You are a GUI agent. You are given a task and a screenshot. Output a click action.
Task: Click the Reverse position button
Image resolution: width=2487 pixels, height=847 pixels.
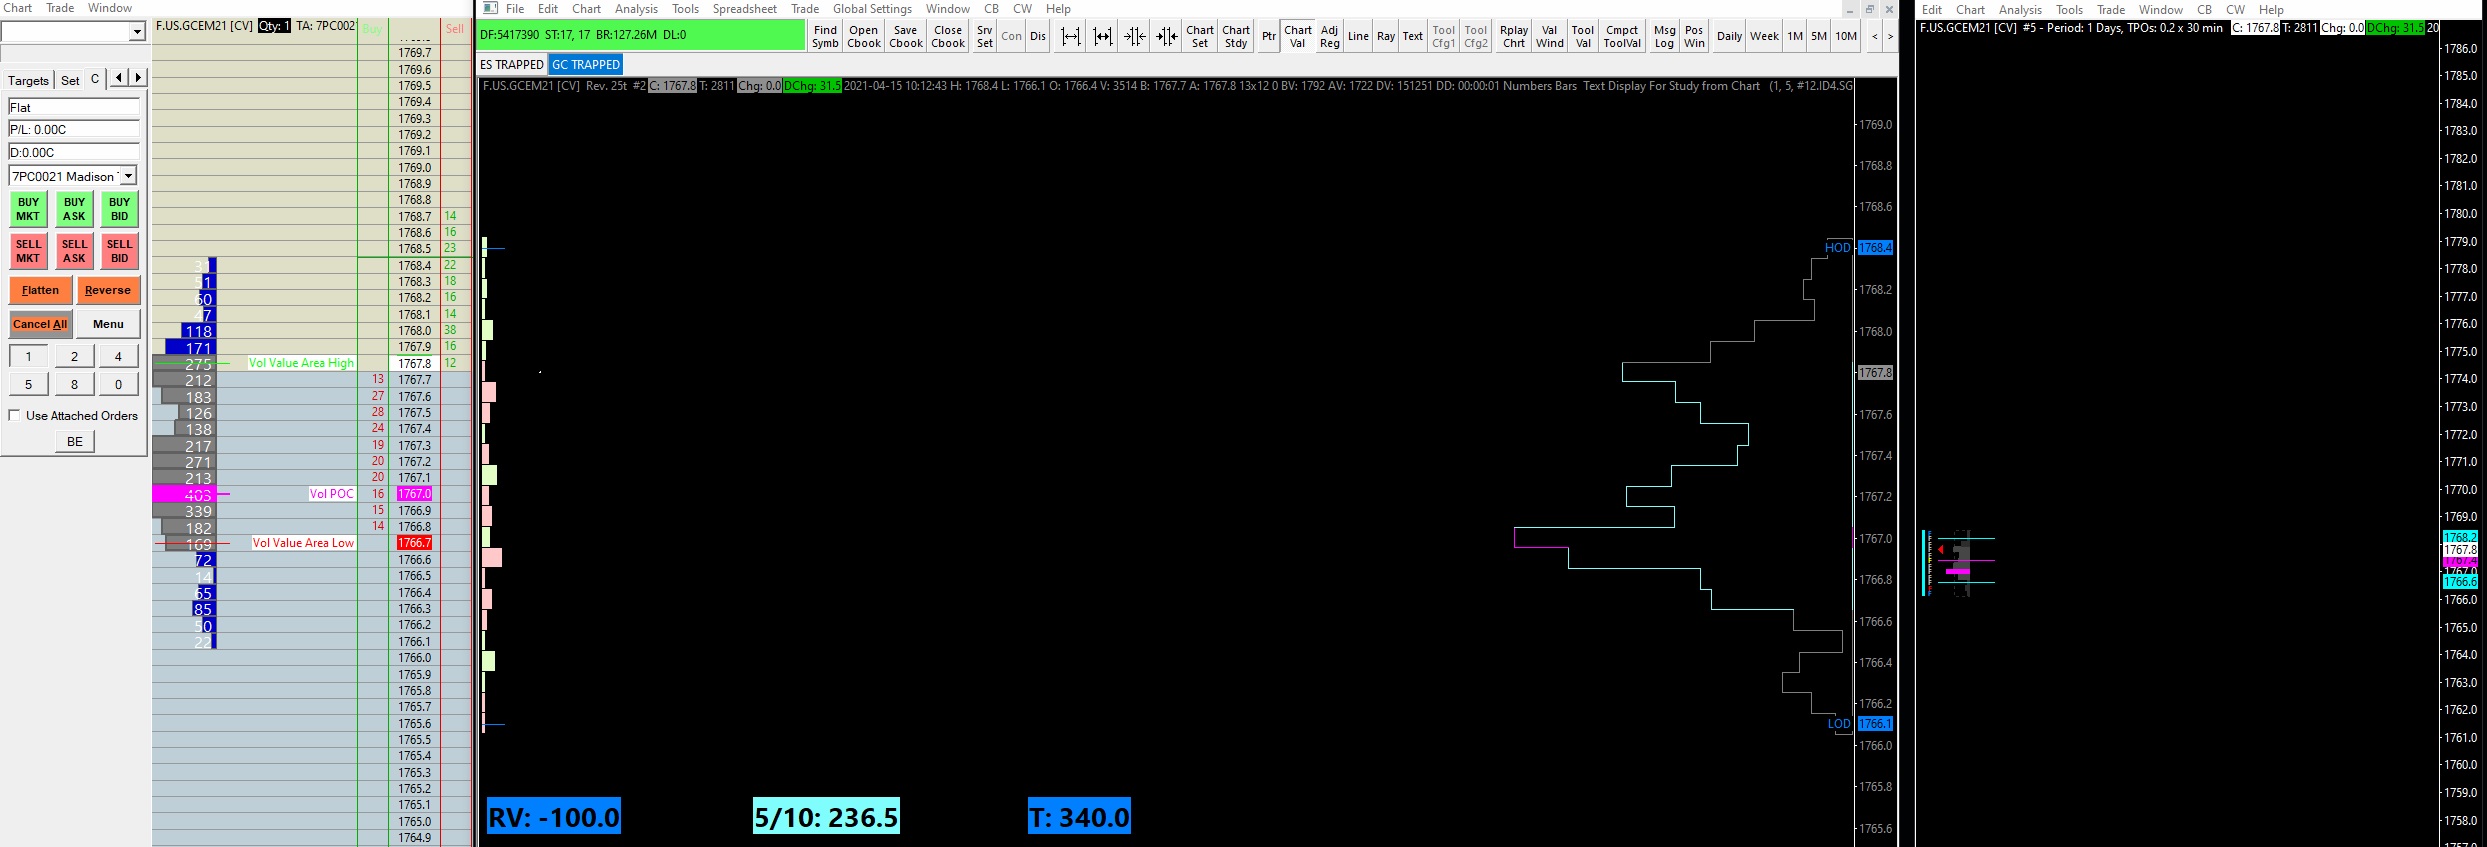[x=108, y=290]
